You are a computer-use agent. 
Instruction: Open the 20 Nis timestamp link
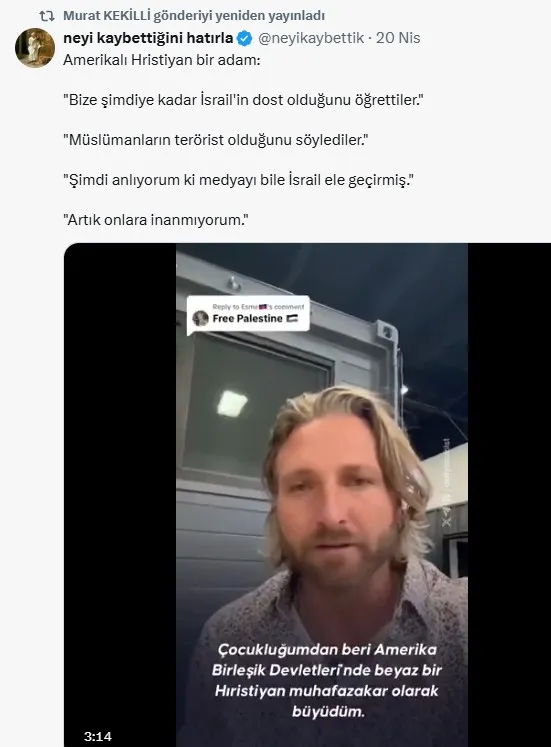(398, 38)
